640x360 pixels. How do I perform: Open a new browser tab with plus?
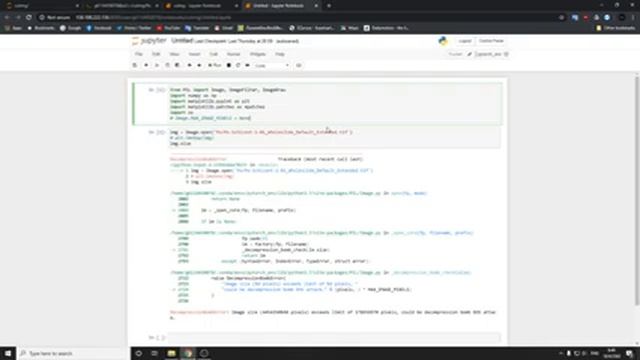329,6
